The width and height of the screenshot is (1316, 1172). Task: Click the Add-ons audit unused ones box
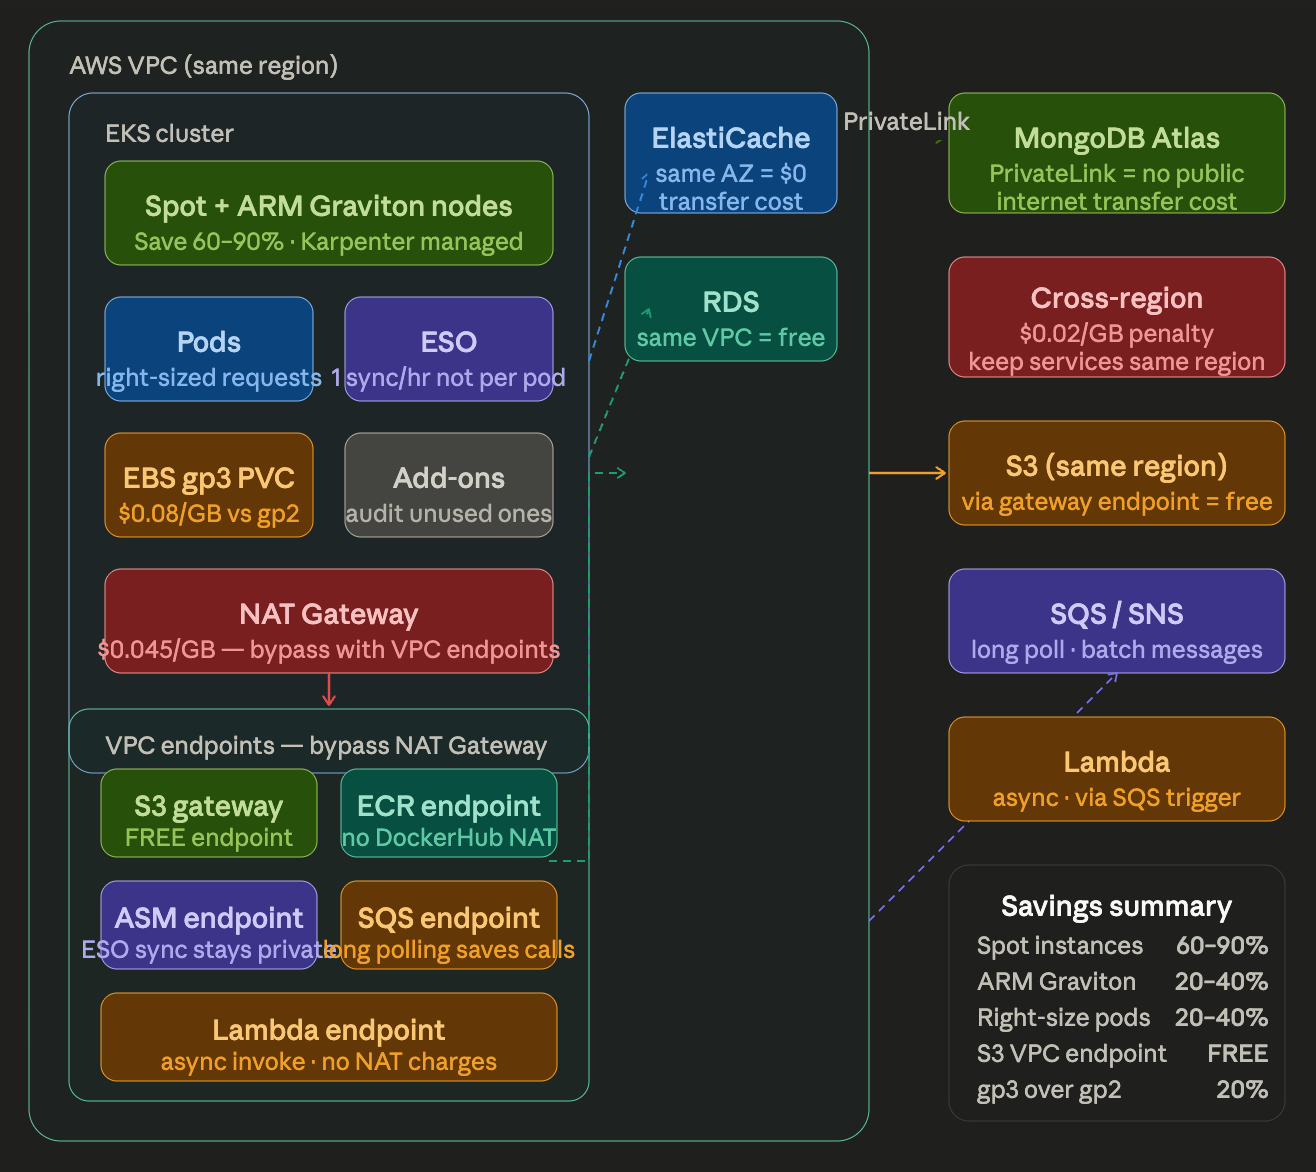click(449, 485)
